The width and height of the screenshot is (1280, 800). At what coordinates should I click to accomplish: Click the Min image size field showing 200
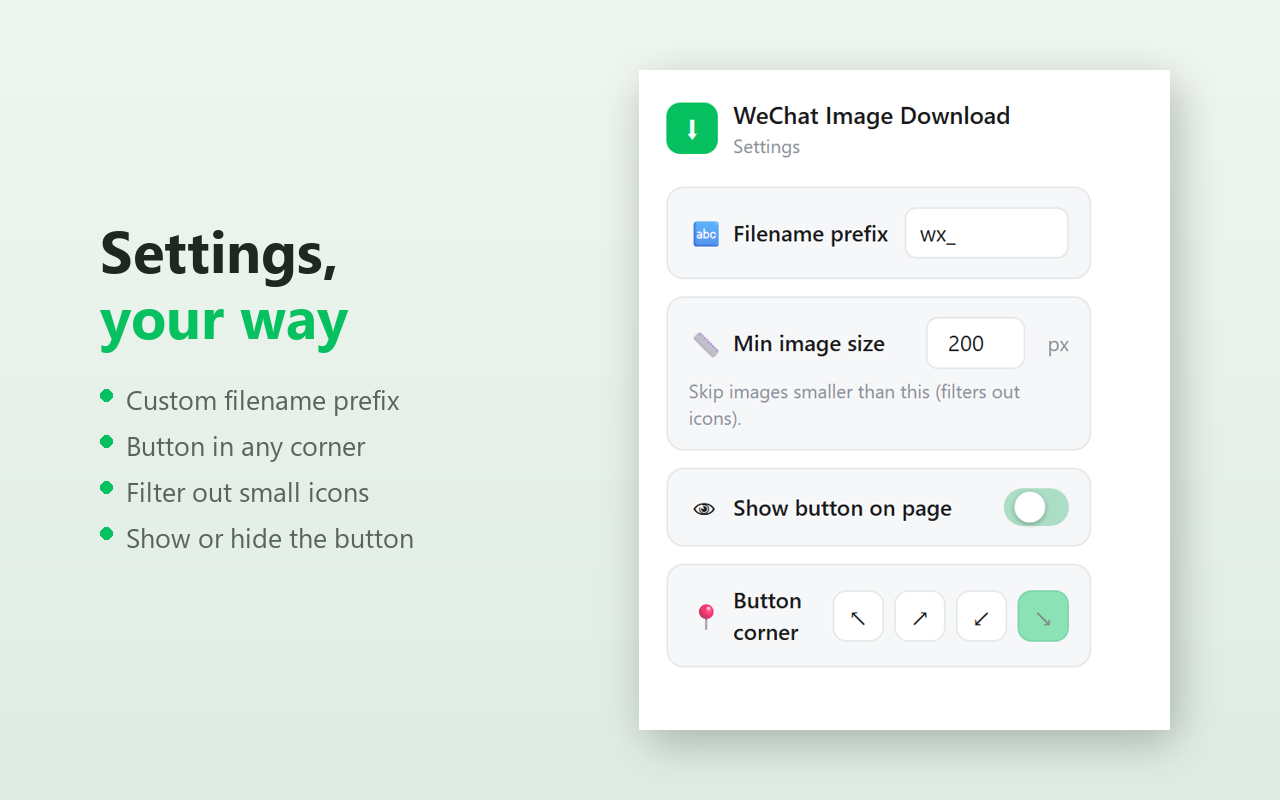tap(976, 343)
